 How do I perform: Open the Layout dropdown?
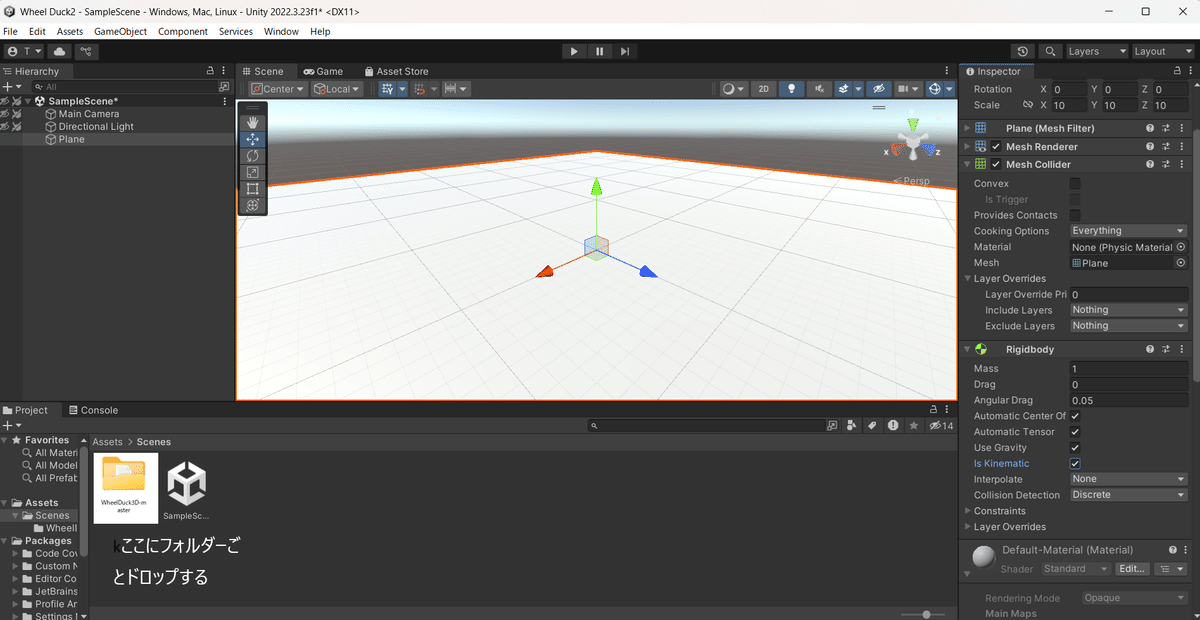point(1163,51)
